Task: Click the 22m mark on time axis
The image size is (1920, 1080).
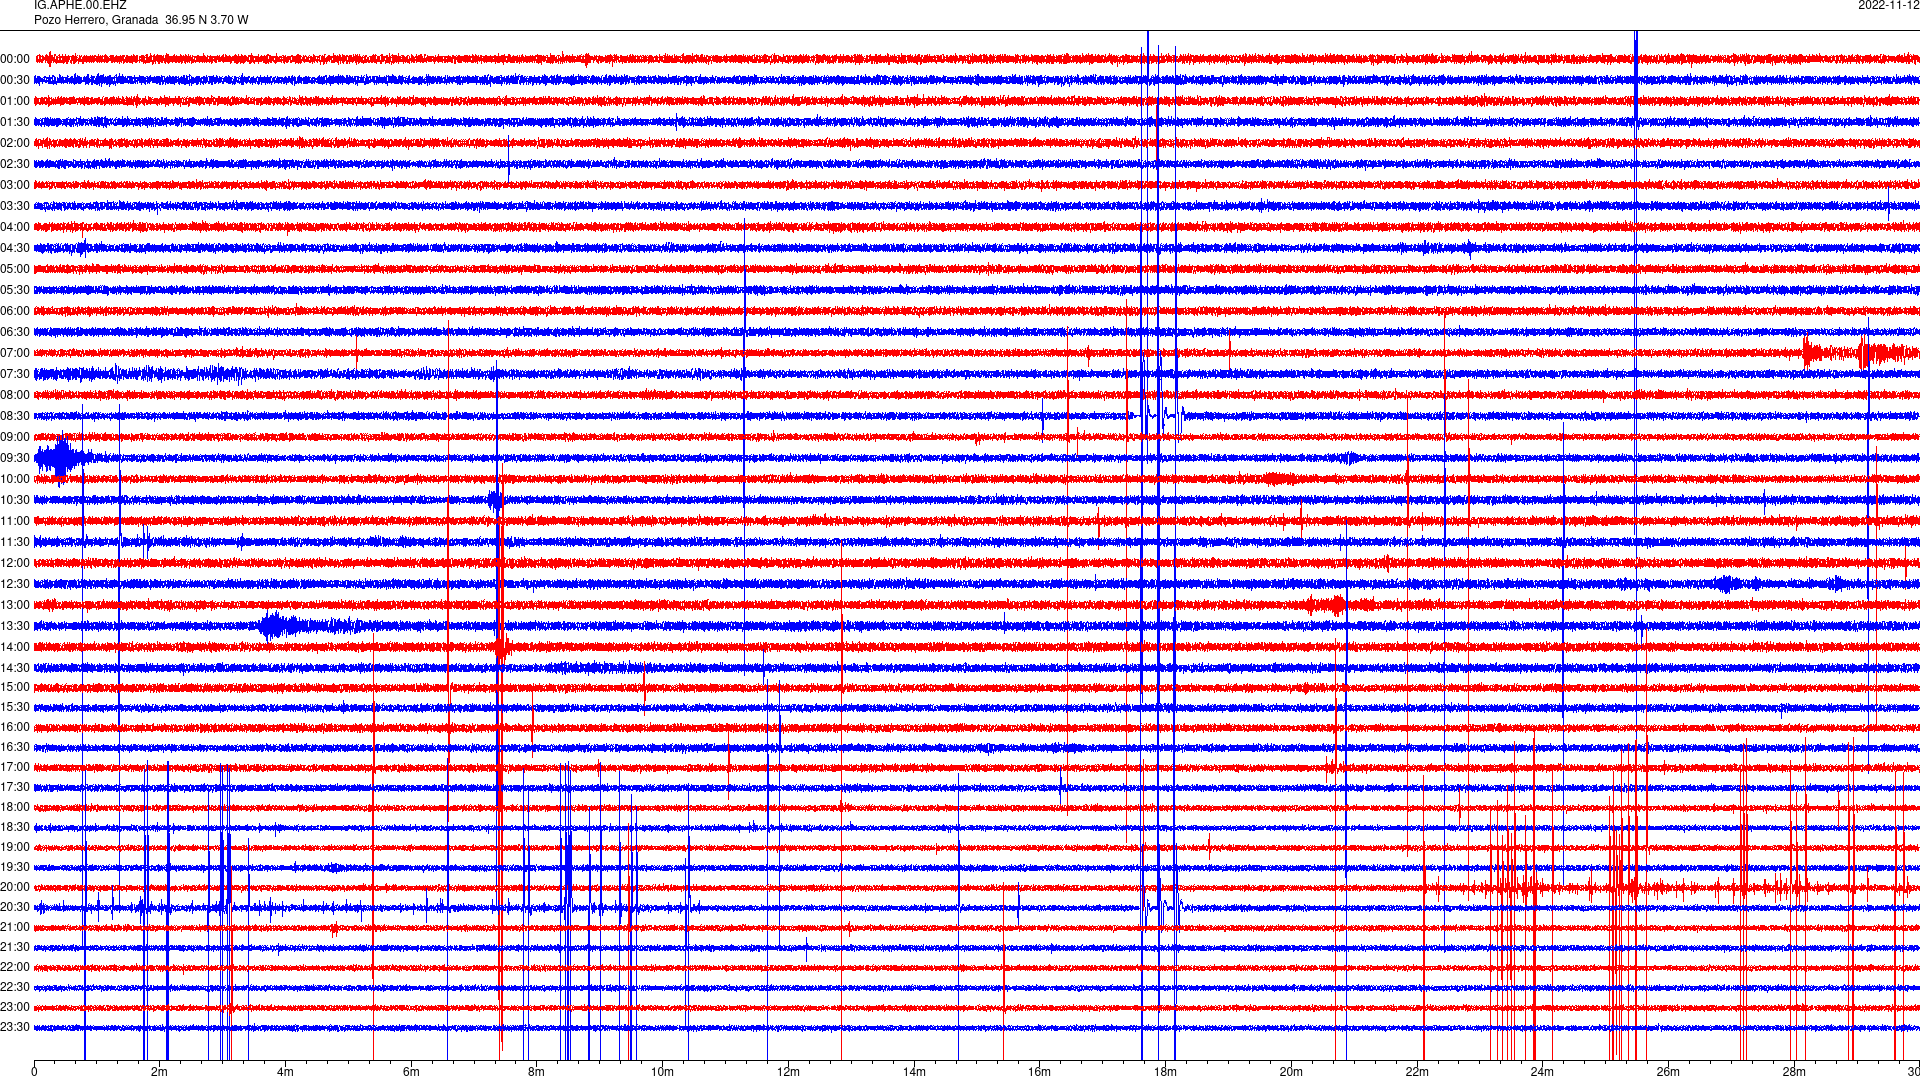Action: [x=1417, y=1072]
